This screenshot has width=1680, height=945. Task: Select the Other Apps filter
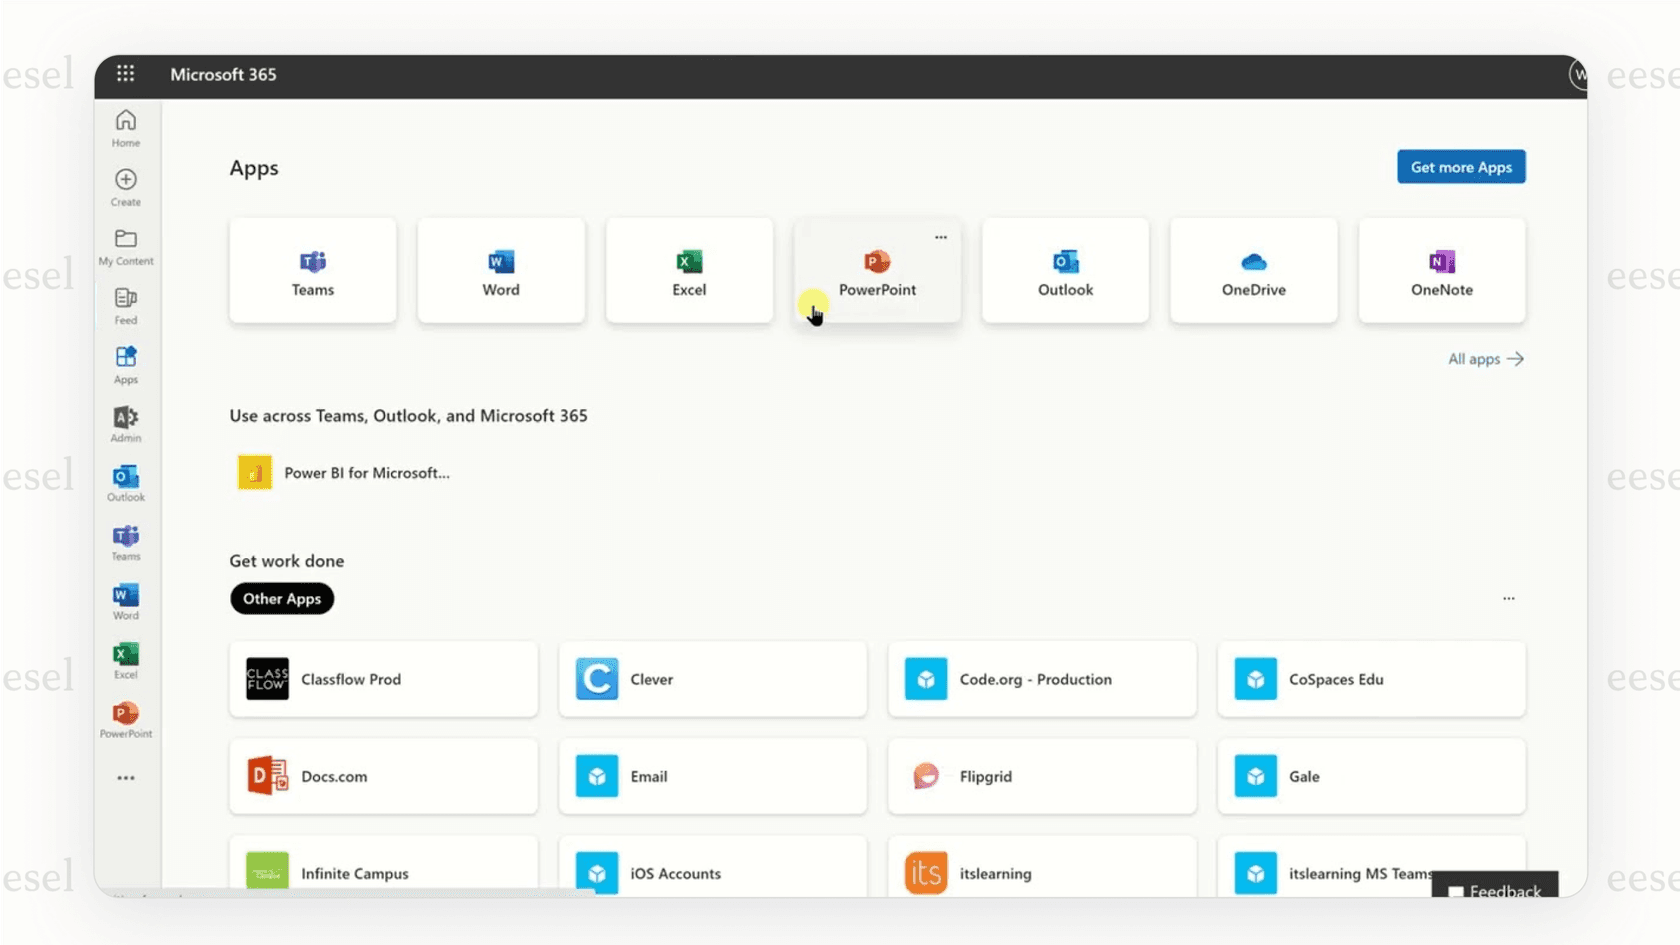(281, 598)
